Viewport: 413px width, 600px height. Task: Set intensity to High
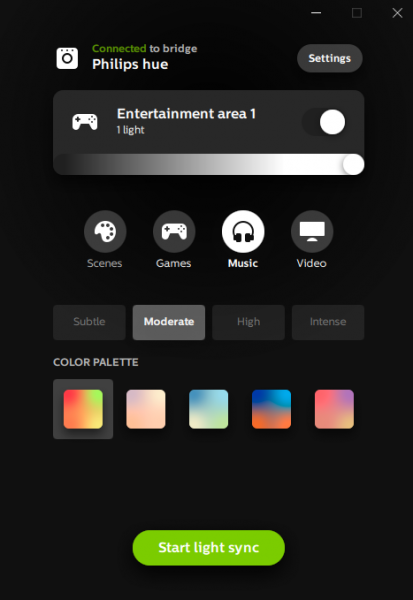coord(248,322)
